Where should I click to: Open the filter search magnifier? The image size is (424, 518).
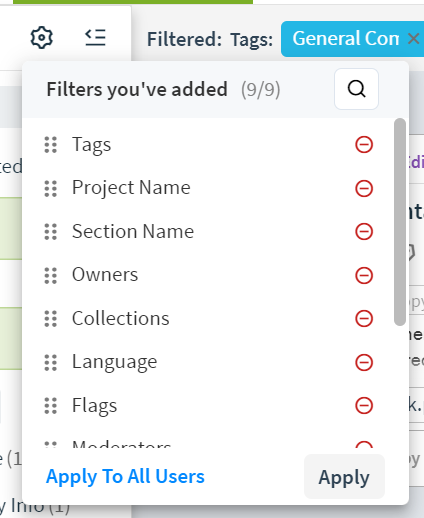(356, 89)
